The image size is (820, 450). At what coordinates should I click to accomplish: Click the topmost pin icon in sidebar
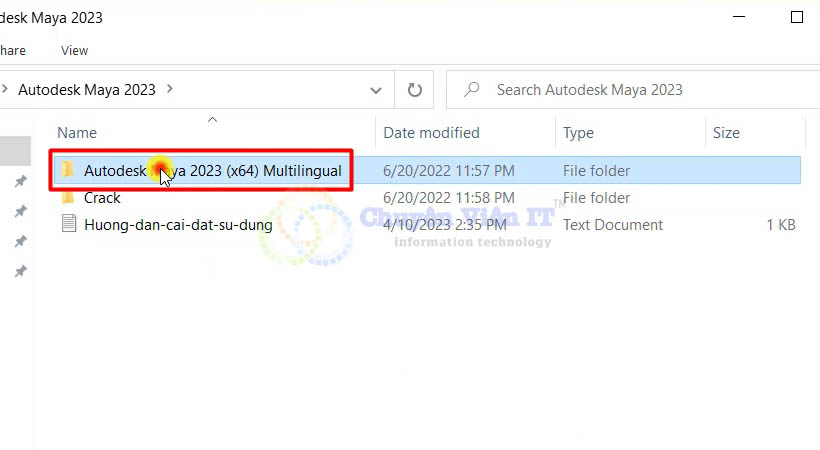pyautogui.click(x=20, y=182)
